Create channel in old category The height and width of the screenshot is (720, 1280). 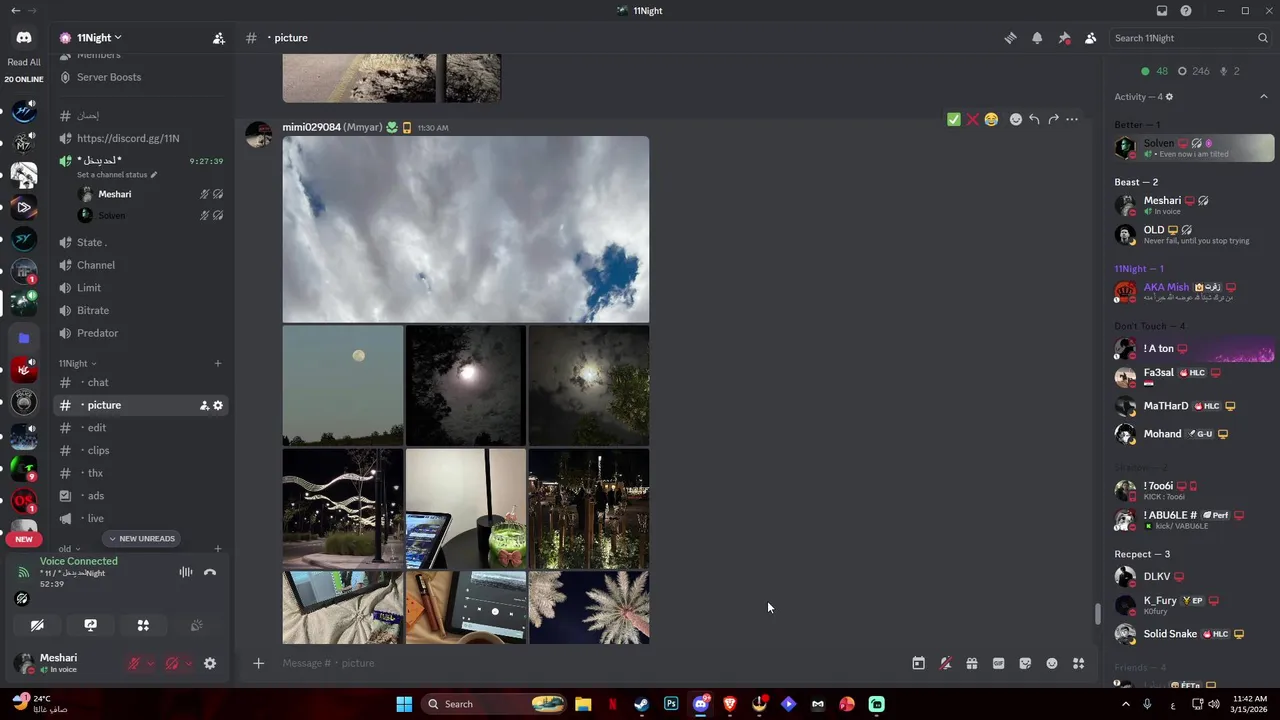coord(218,549)
